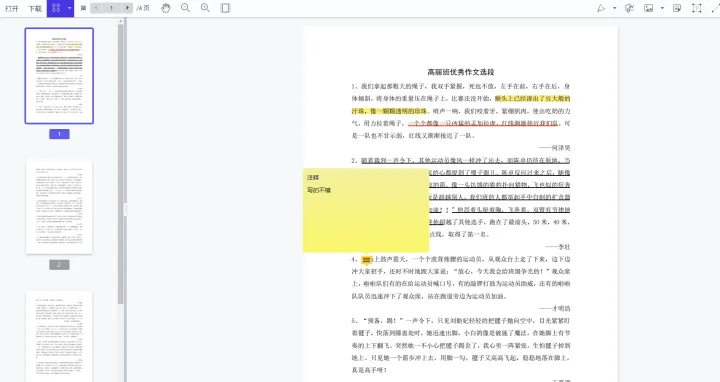This screenshot has height=382, width=720.
Task: Click the author name 才明浩
Action: point(561,309)
